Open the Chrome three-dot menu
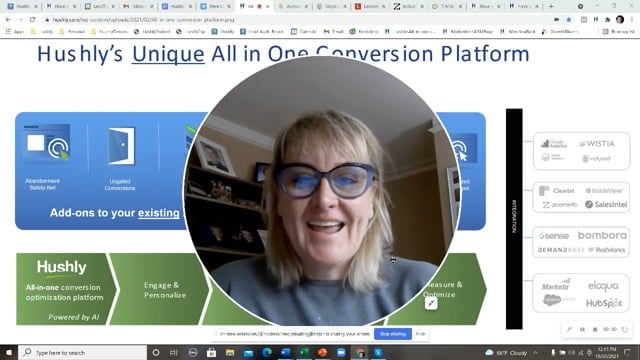Viewport: 640px width, 360px height. (x=632, y=20)
